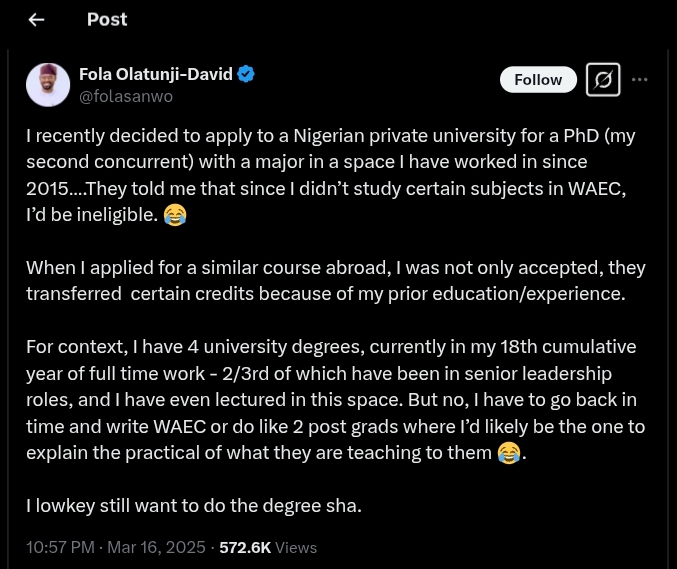Click the 10:57 PM Mar 16, 2025 timestamp
This screenshot has height=569, width=677.
pyautogui.click(x=116, y=547)
